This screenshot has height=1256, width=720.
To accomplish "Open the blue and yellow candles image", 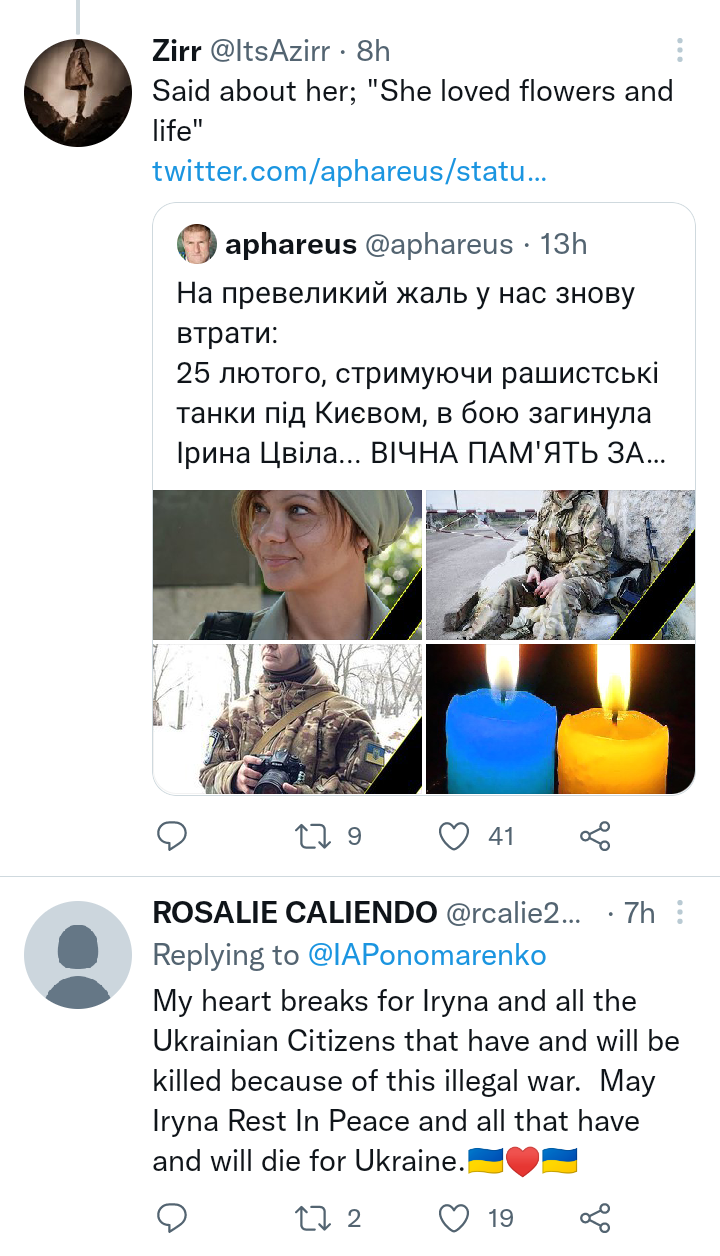I will point(560,719).
